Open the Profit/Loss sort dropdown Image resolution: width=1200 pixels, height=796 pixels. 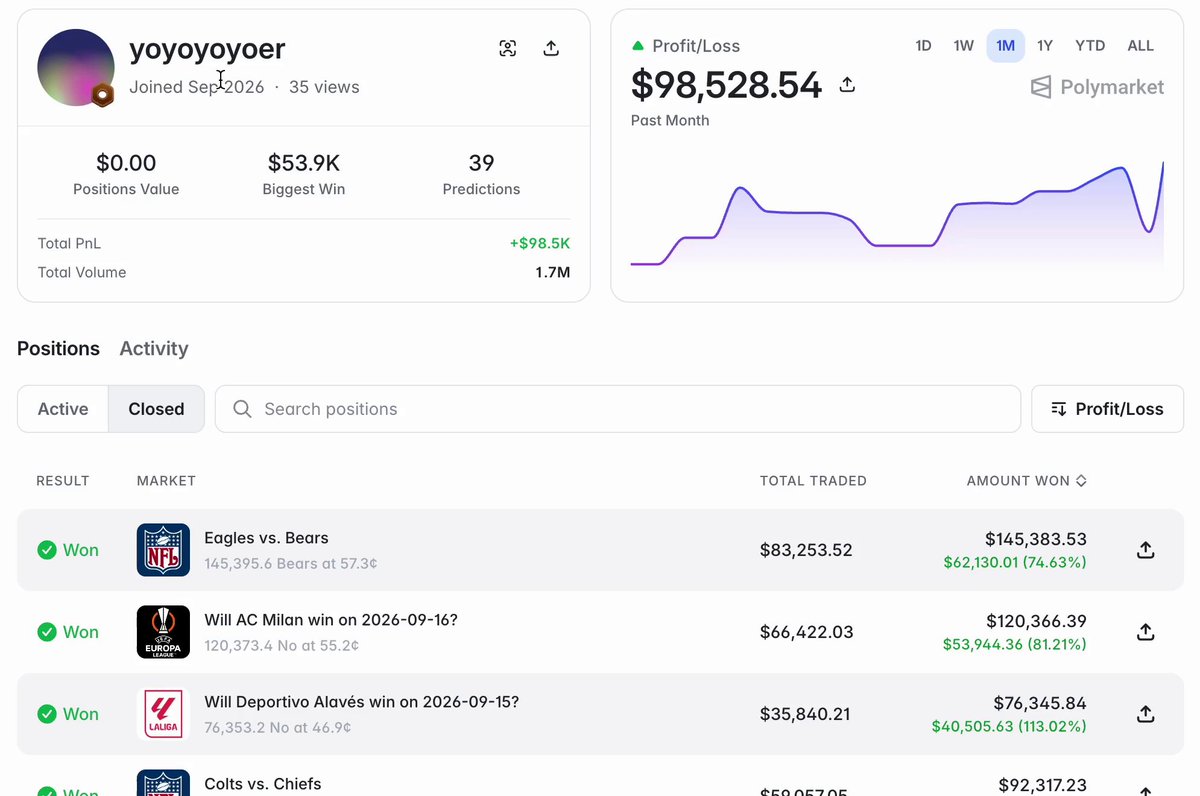(x=1107, y=409)
